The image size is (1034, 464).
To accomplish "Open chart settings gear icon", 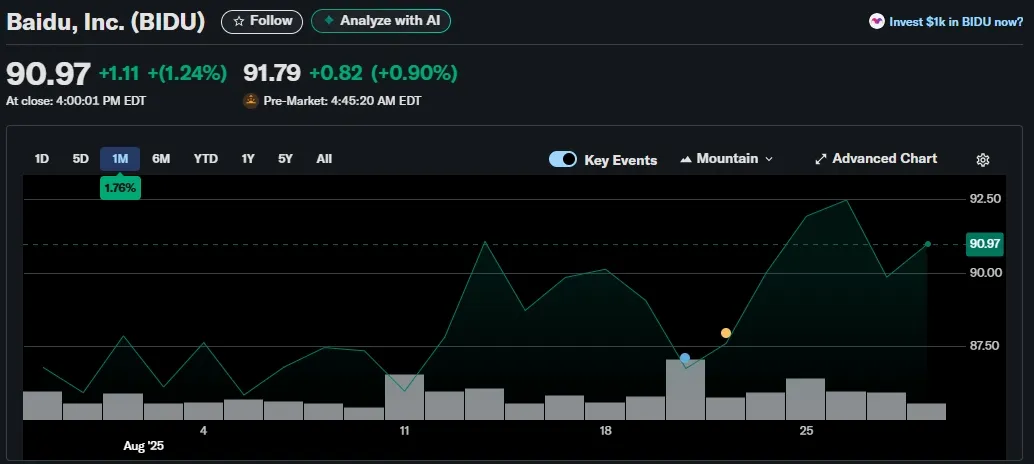I will (983, 160).
